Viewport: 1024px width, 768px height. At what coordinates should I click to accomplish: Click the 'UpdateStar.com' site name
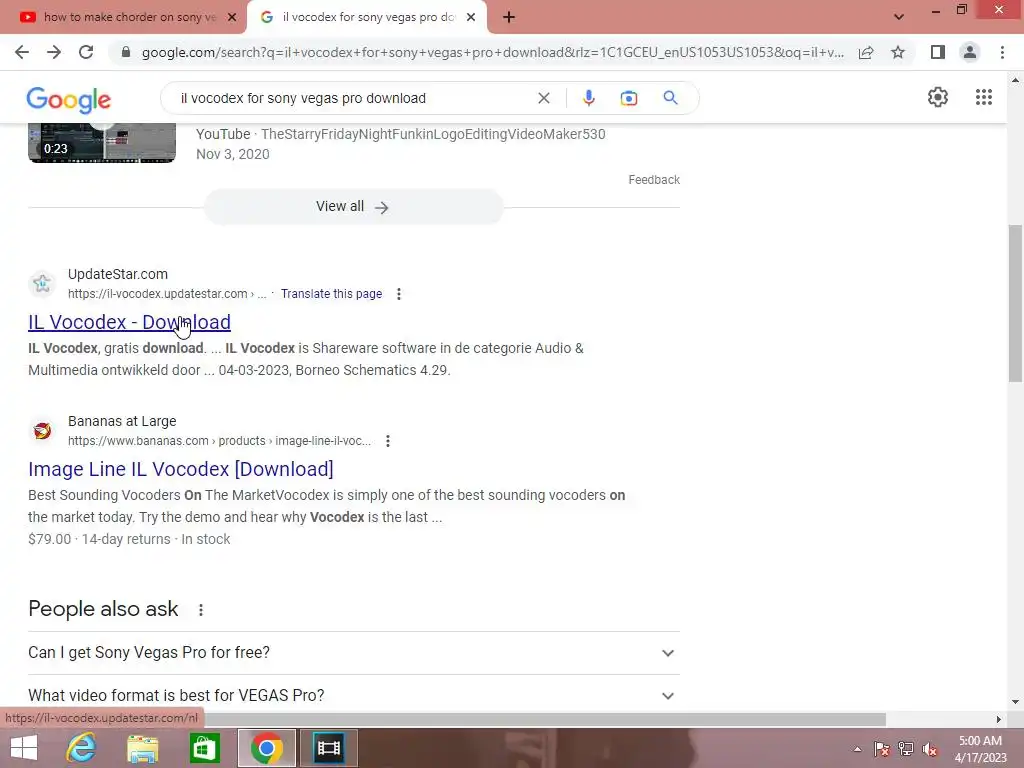click(118, 274)
